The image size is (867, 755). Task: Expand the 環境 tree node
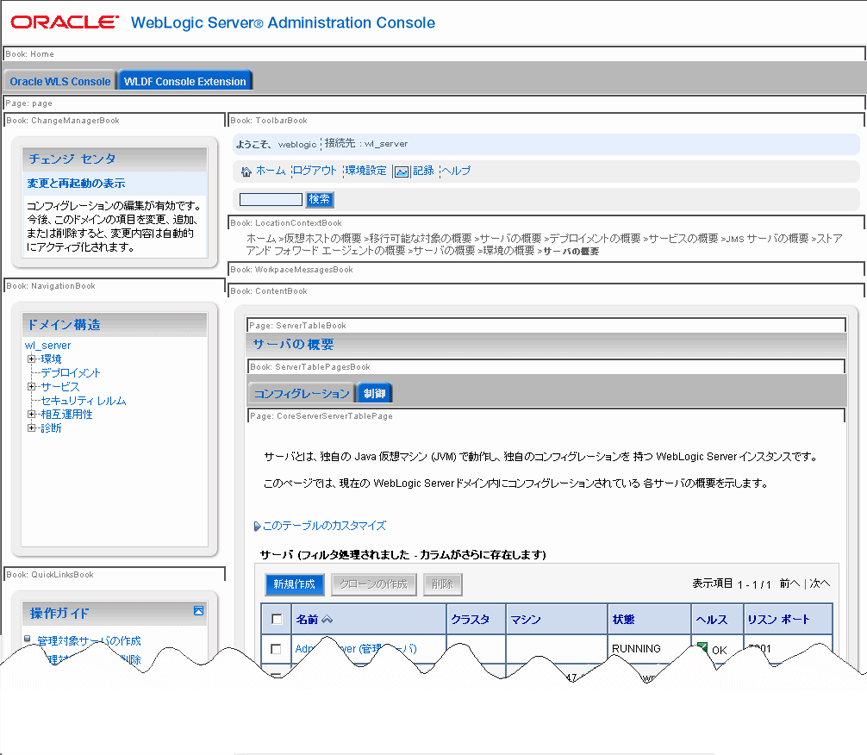tap(32, 359)
